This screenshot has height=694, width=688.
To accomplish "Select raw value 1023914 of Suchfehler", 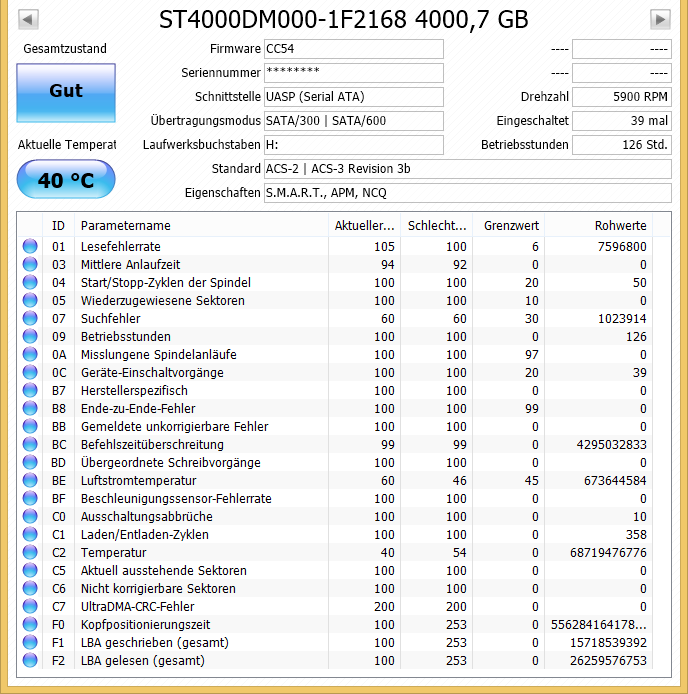I will pos(622,319).
